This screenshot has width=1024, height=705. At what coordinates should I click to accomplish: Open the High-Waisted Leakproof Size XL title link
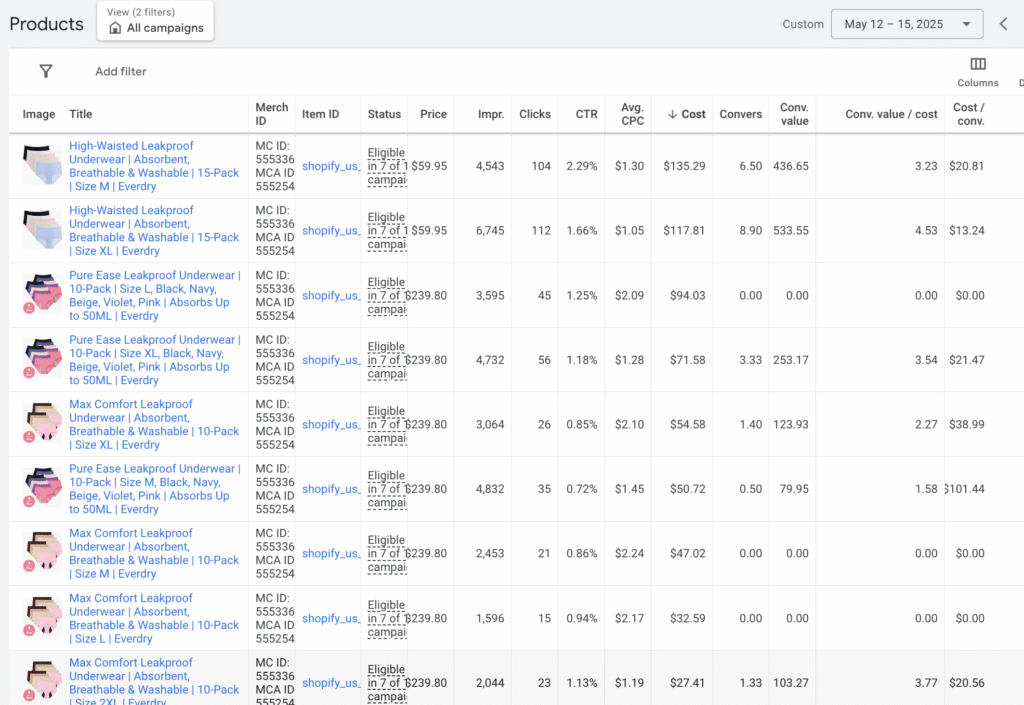[154, 230]
